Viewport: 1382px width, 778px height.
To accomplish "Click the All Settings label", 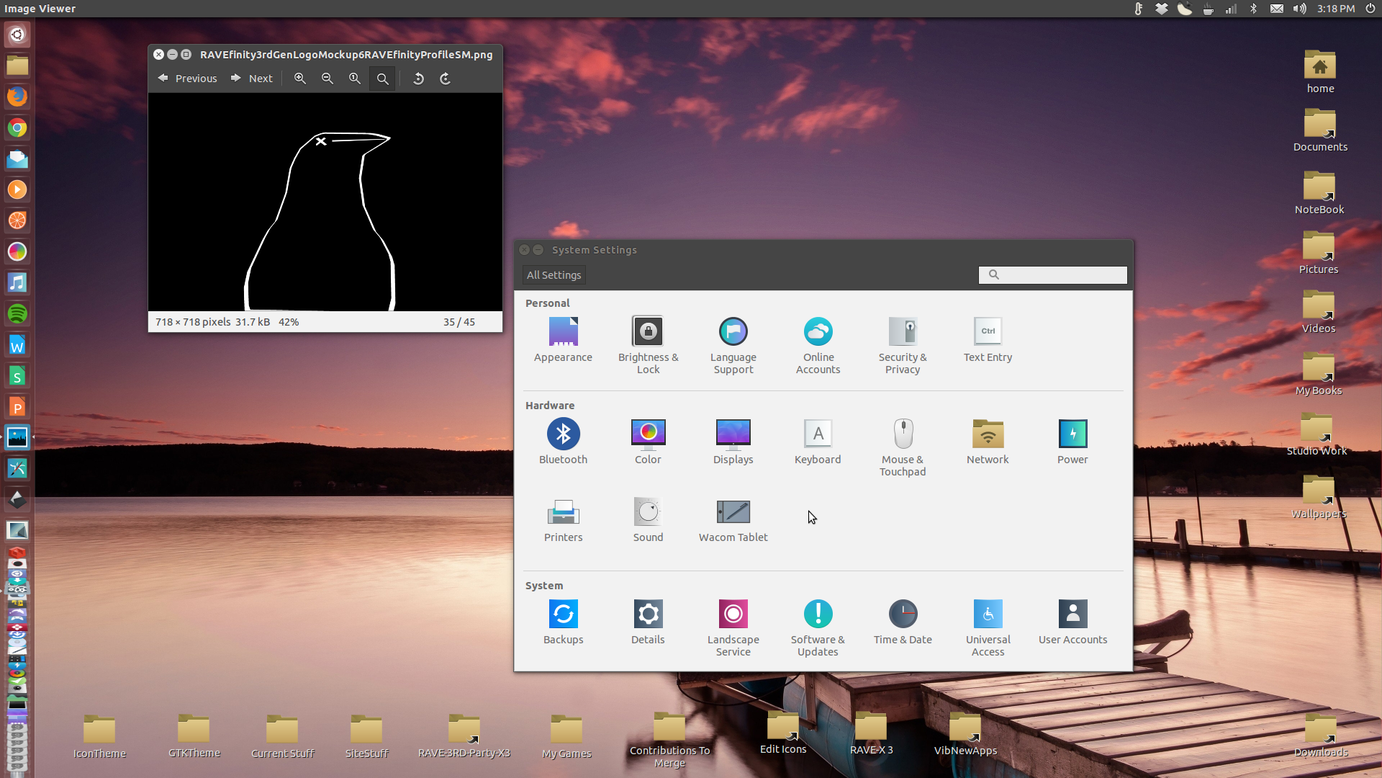I will coord(553,274).
